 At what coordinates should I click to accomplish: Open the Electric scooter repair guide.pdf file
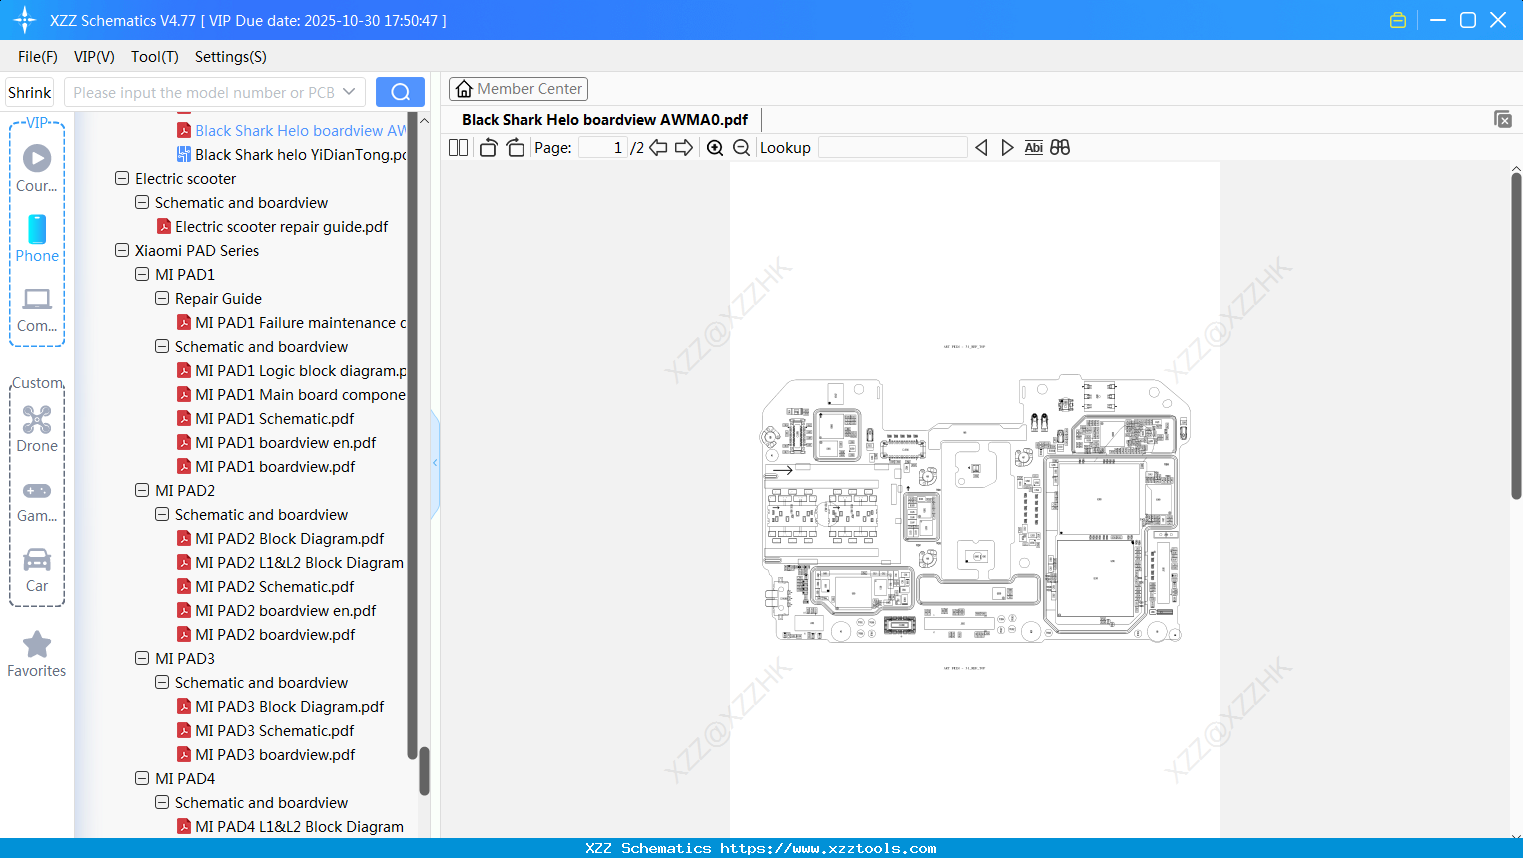(282, 227)
